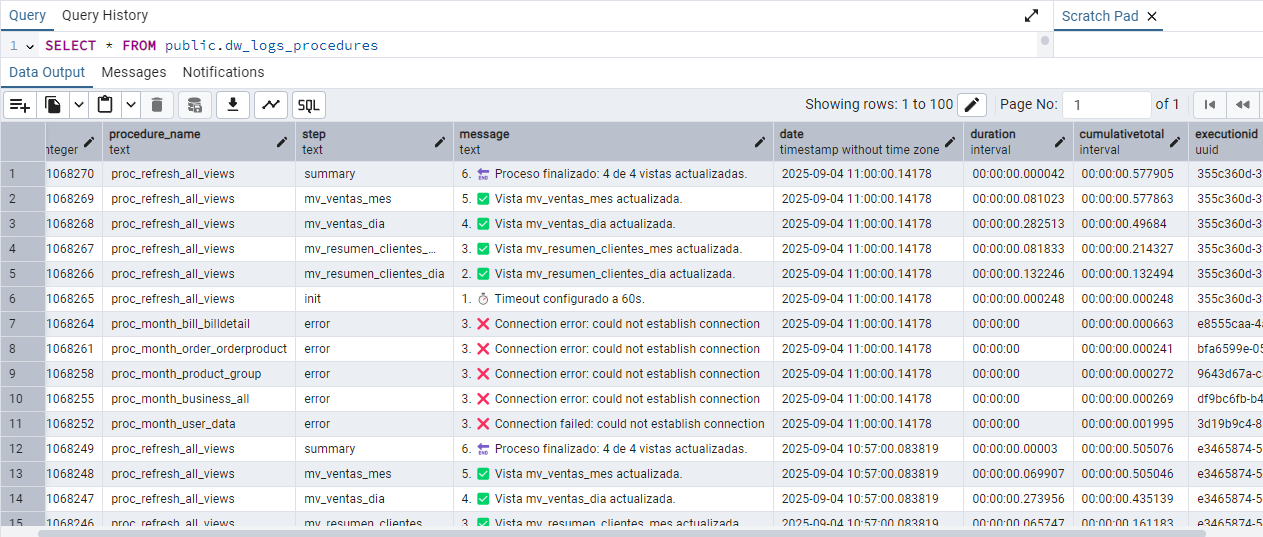Viewport: 1263px width, 537px height.
Task: Click the Page No input field
Action: 1106,105
